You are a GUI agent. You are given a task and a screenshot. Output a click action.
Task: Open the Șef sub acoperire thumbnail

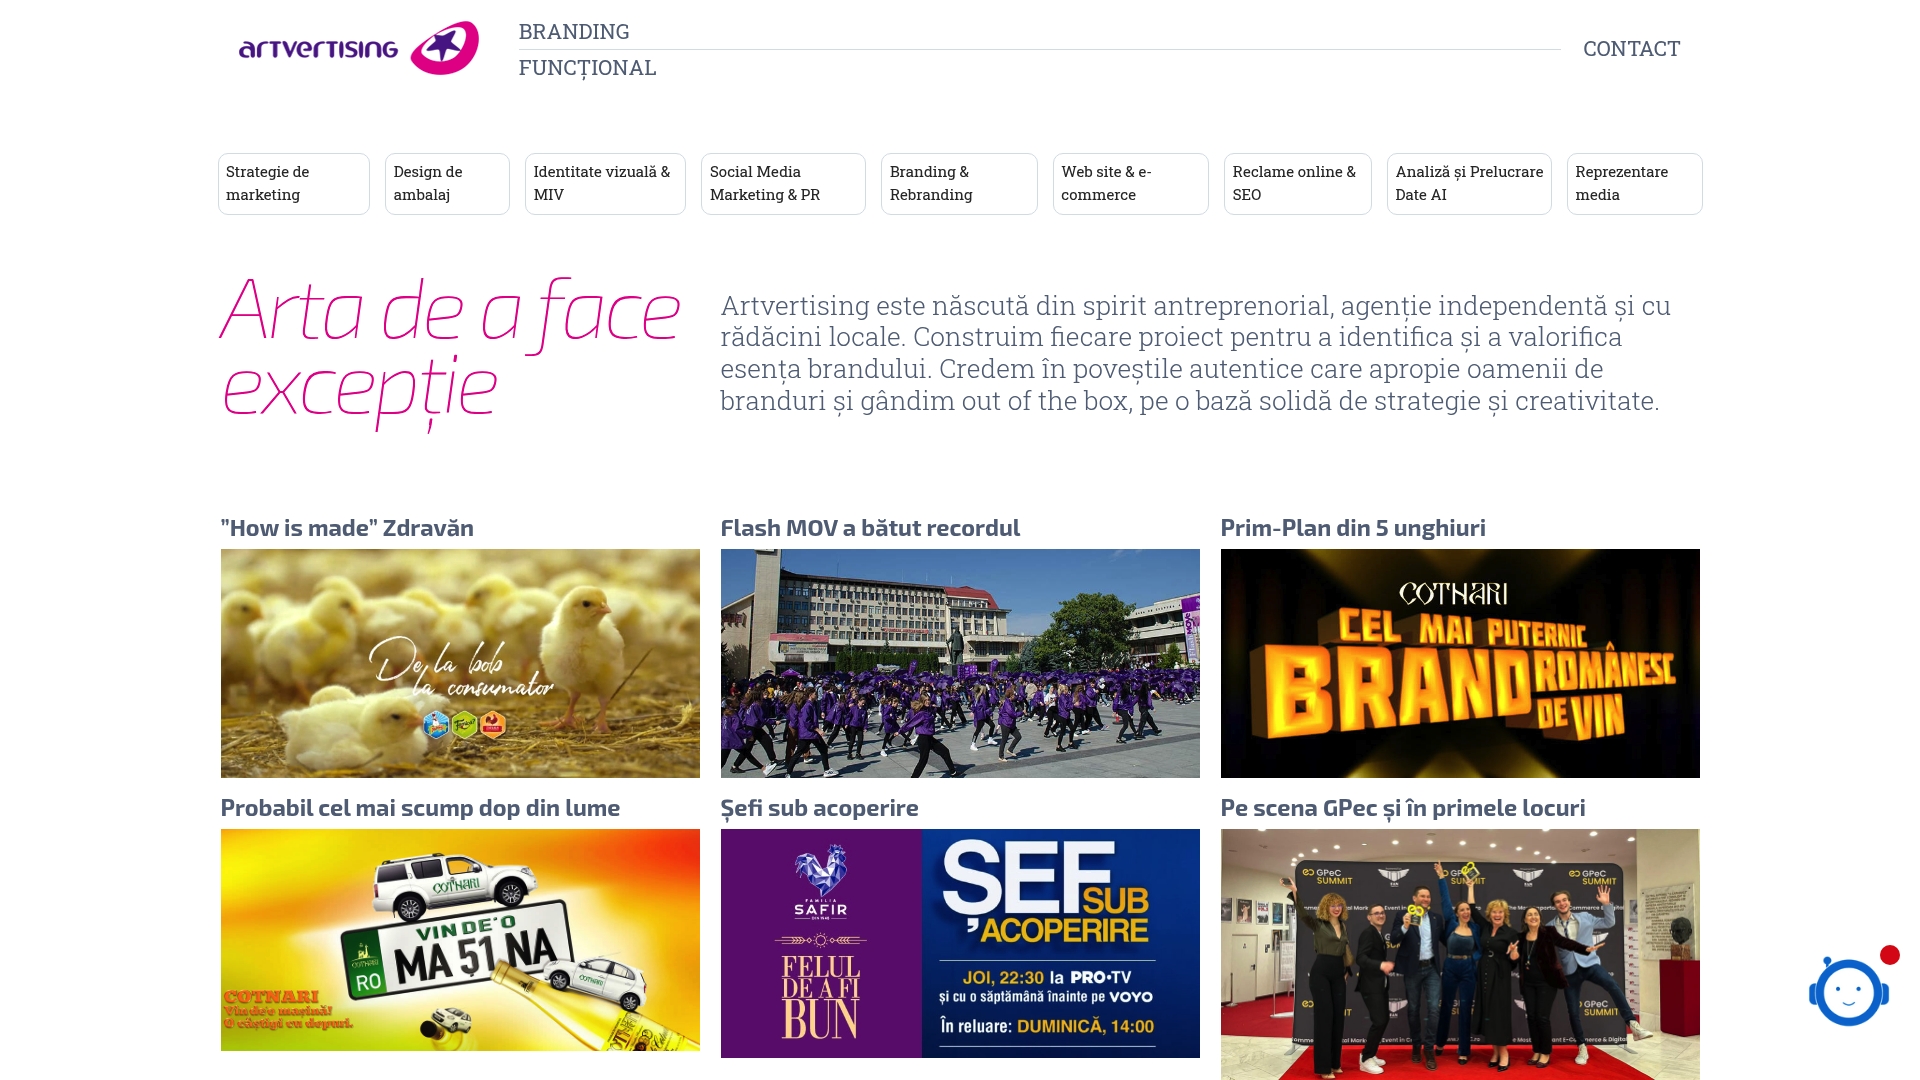pyautogui.click(x=960, y=943)
